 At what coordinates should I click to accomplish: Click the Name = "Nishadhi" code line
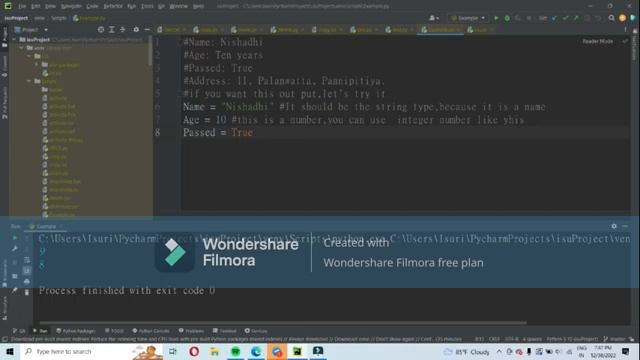(364, 107)
